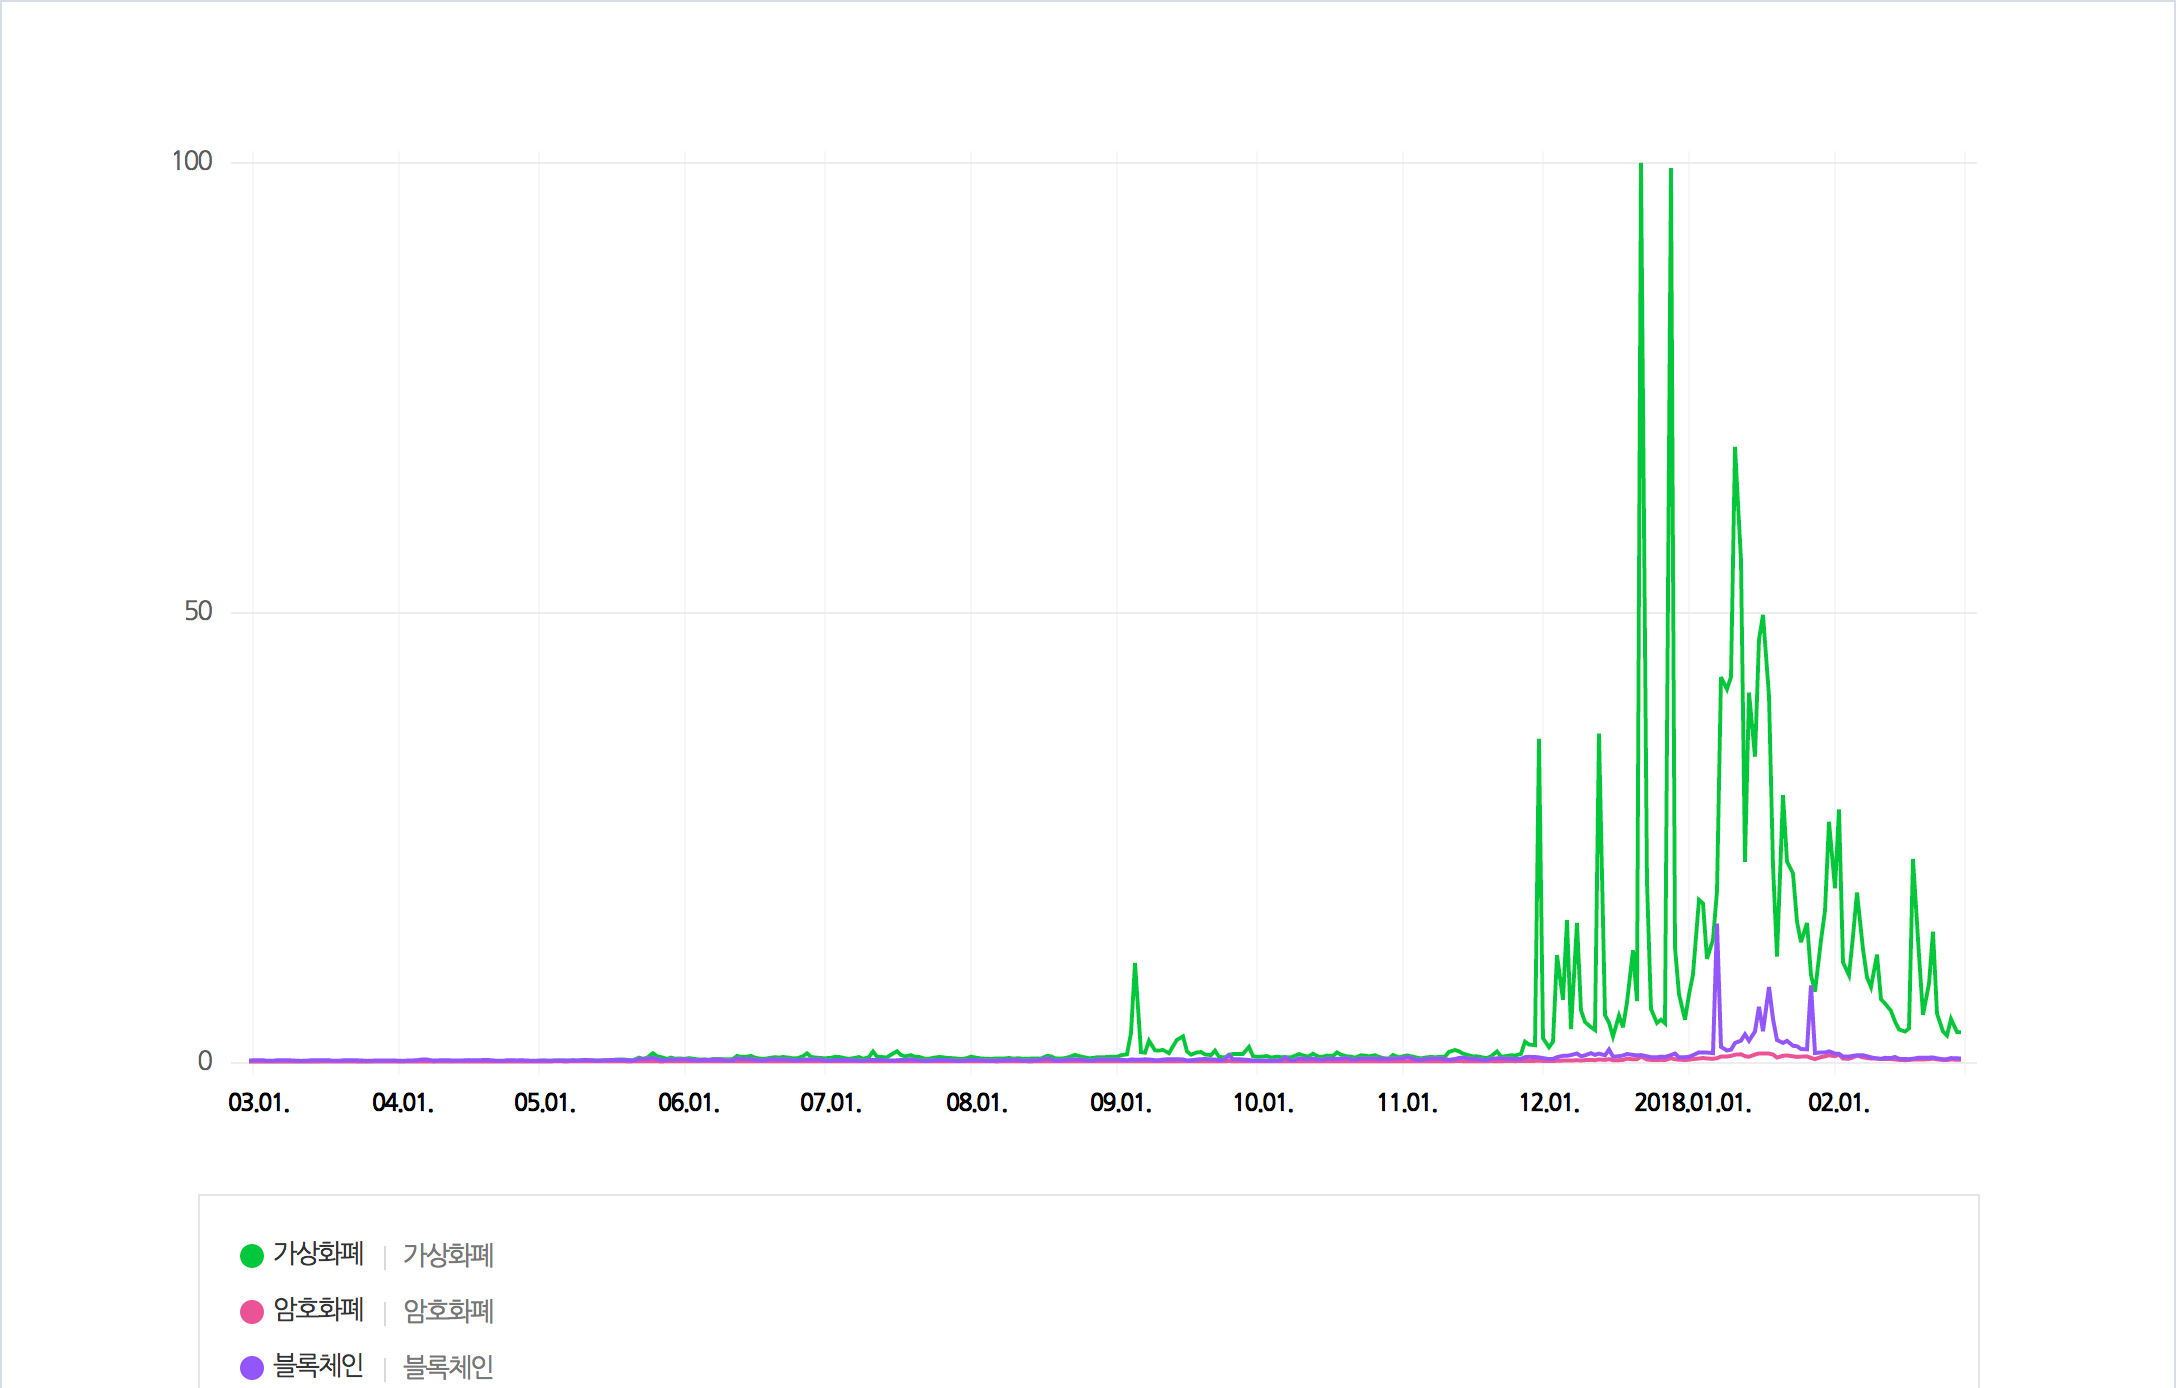Click the 11.01. x-axis date label
This screenshot has height=1388, width=2176.
point(1407,1103)
